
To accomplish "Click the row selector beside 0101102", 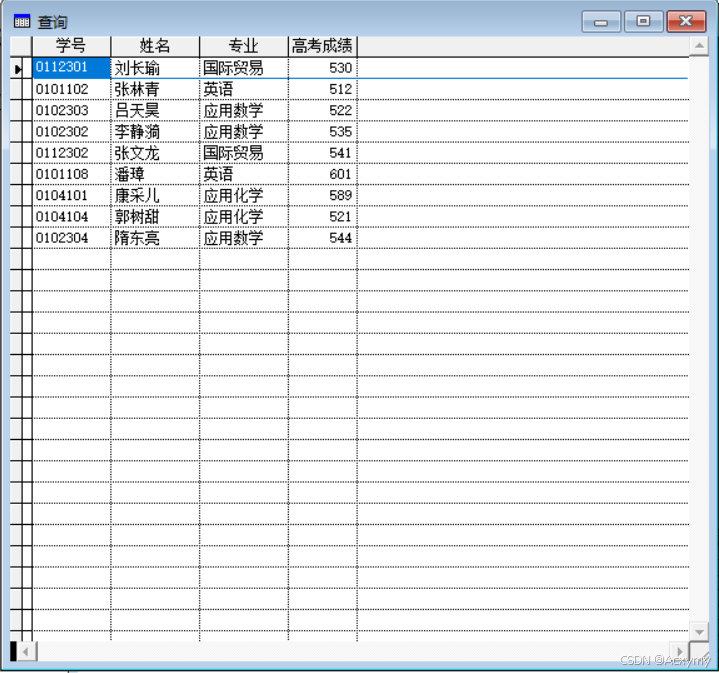I will 21,89.
